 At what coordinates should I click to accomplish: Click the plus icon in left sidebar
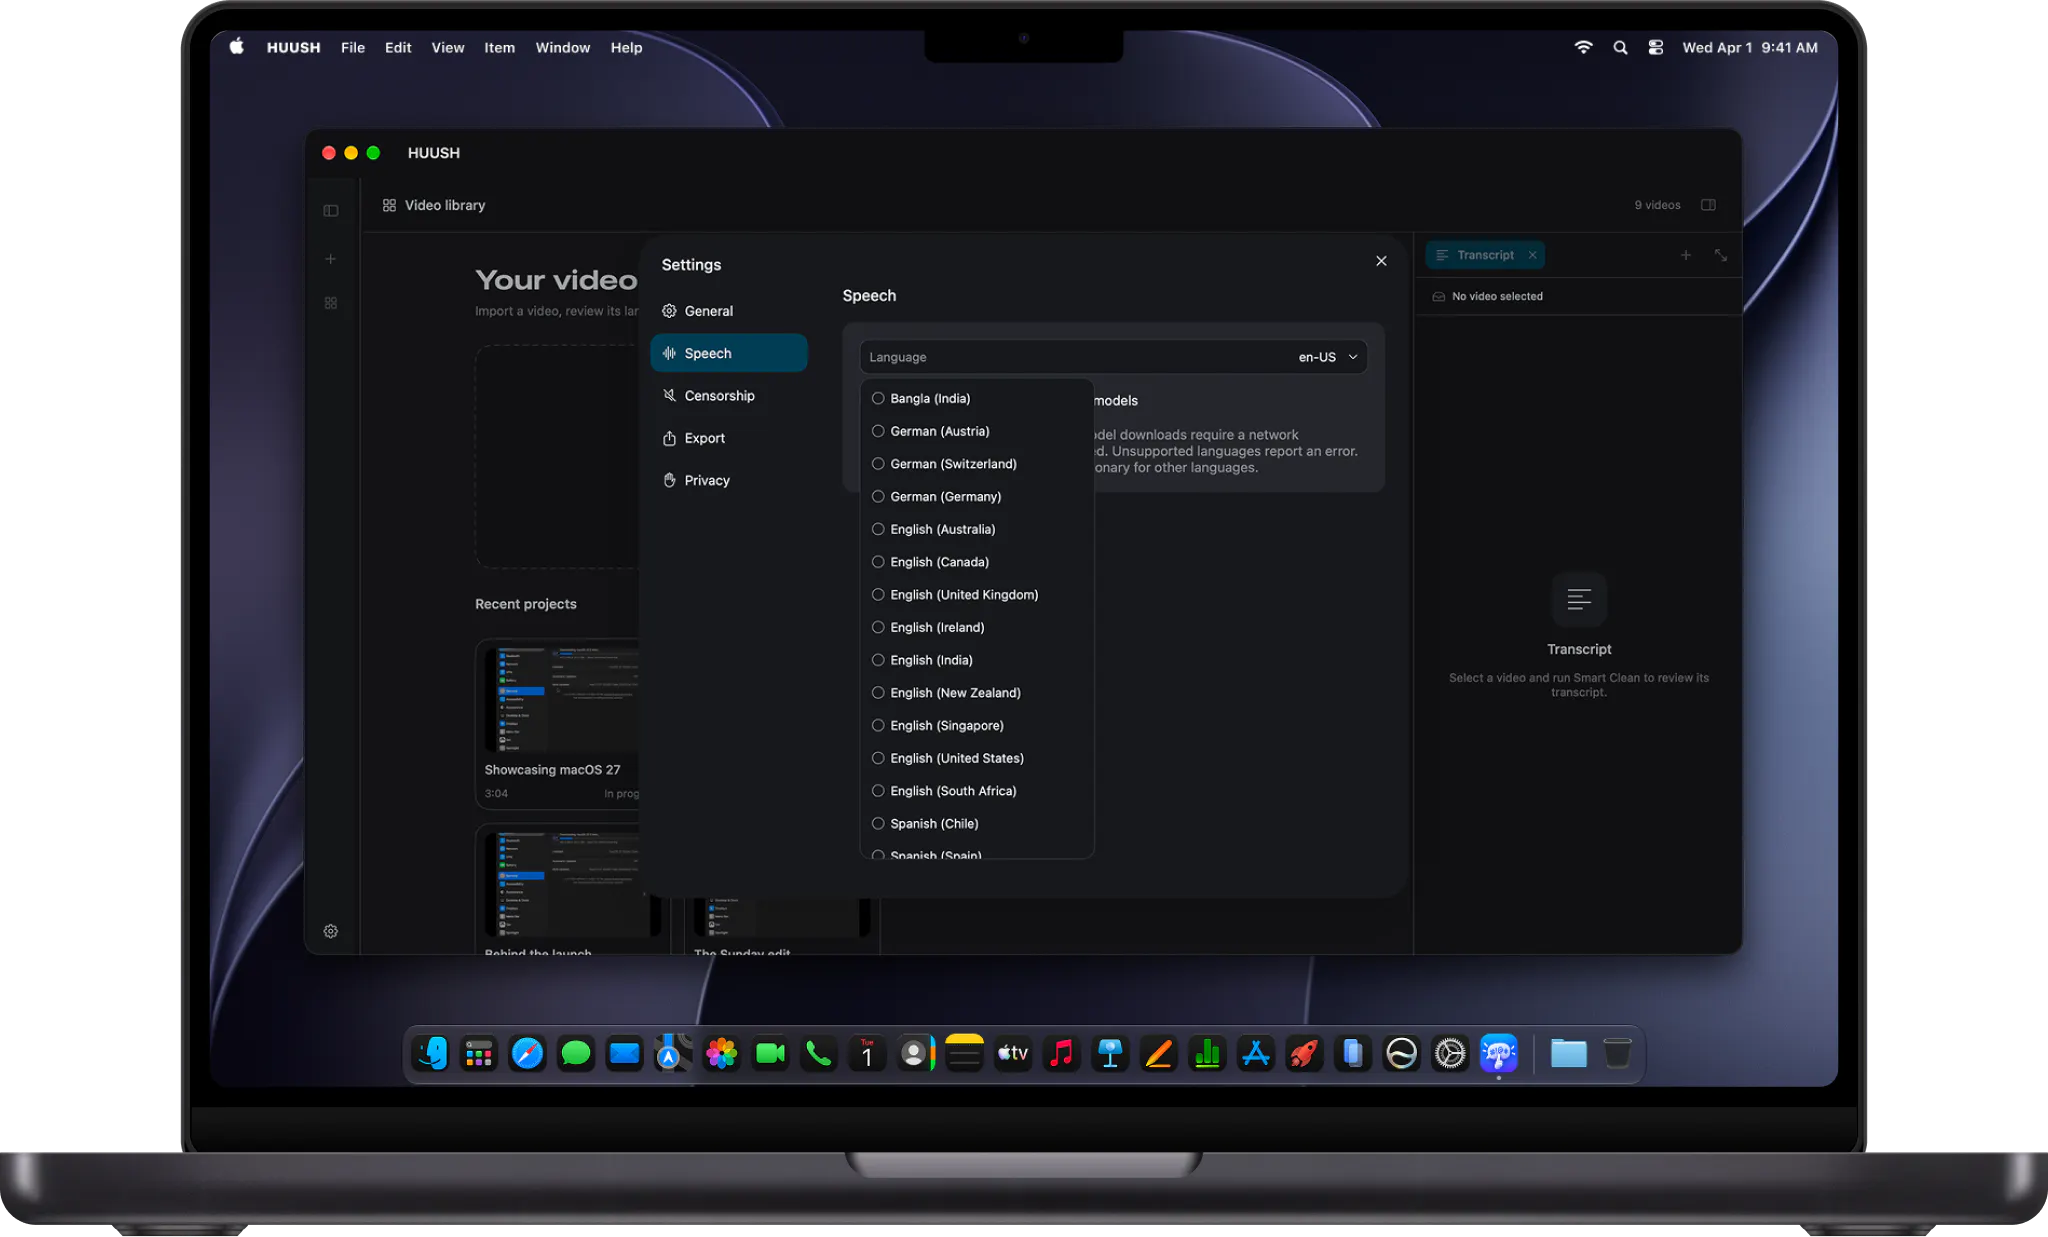tap(330, 259)
